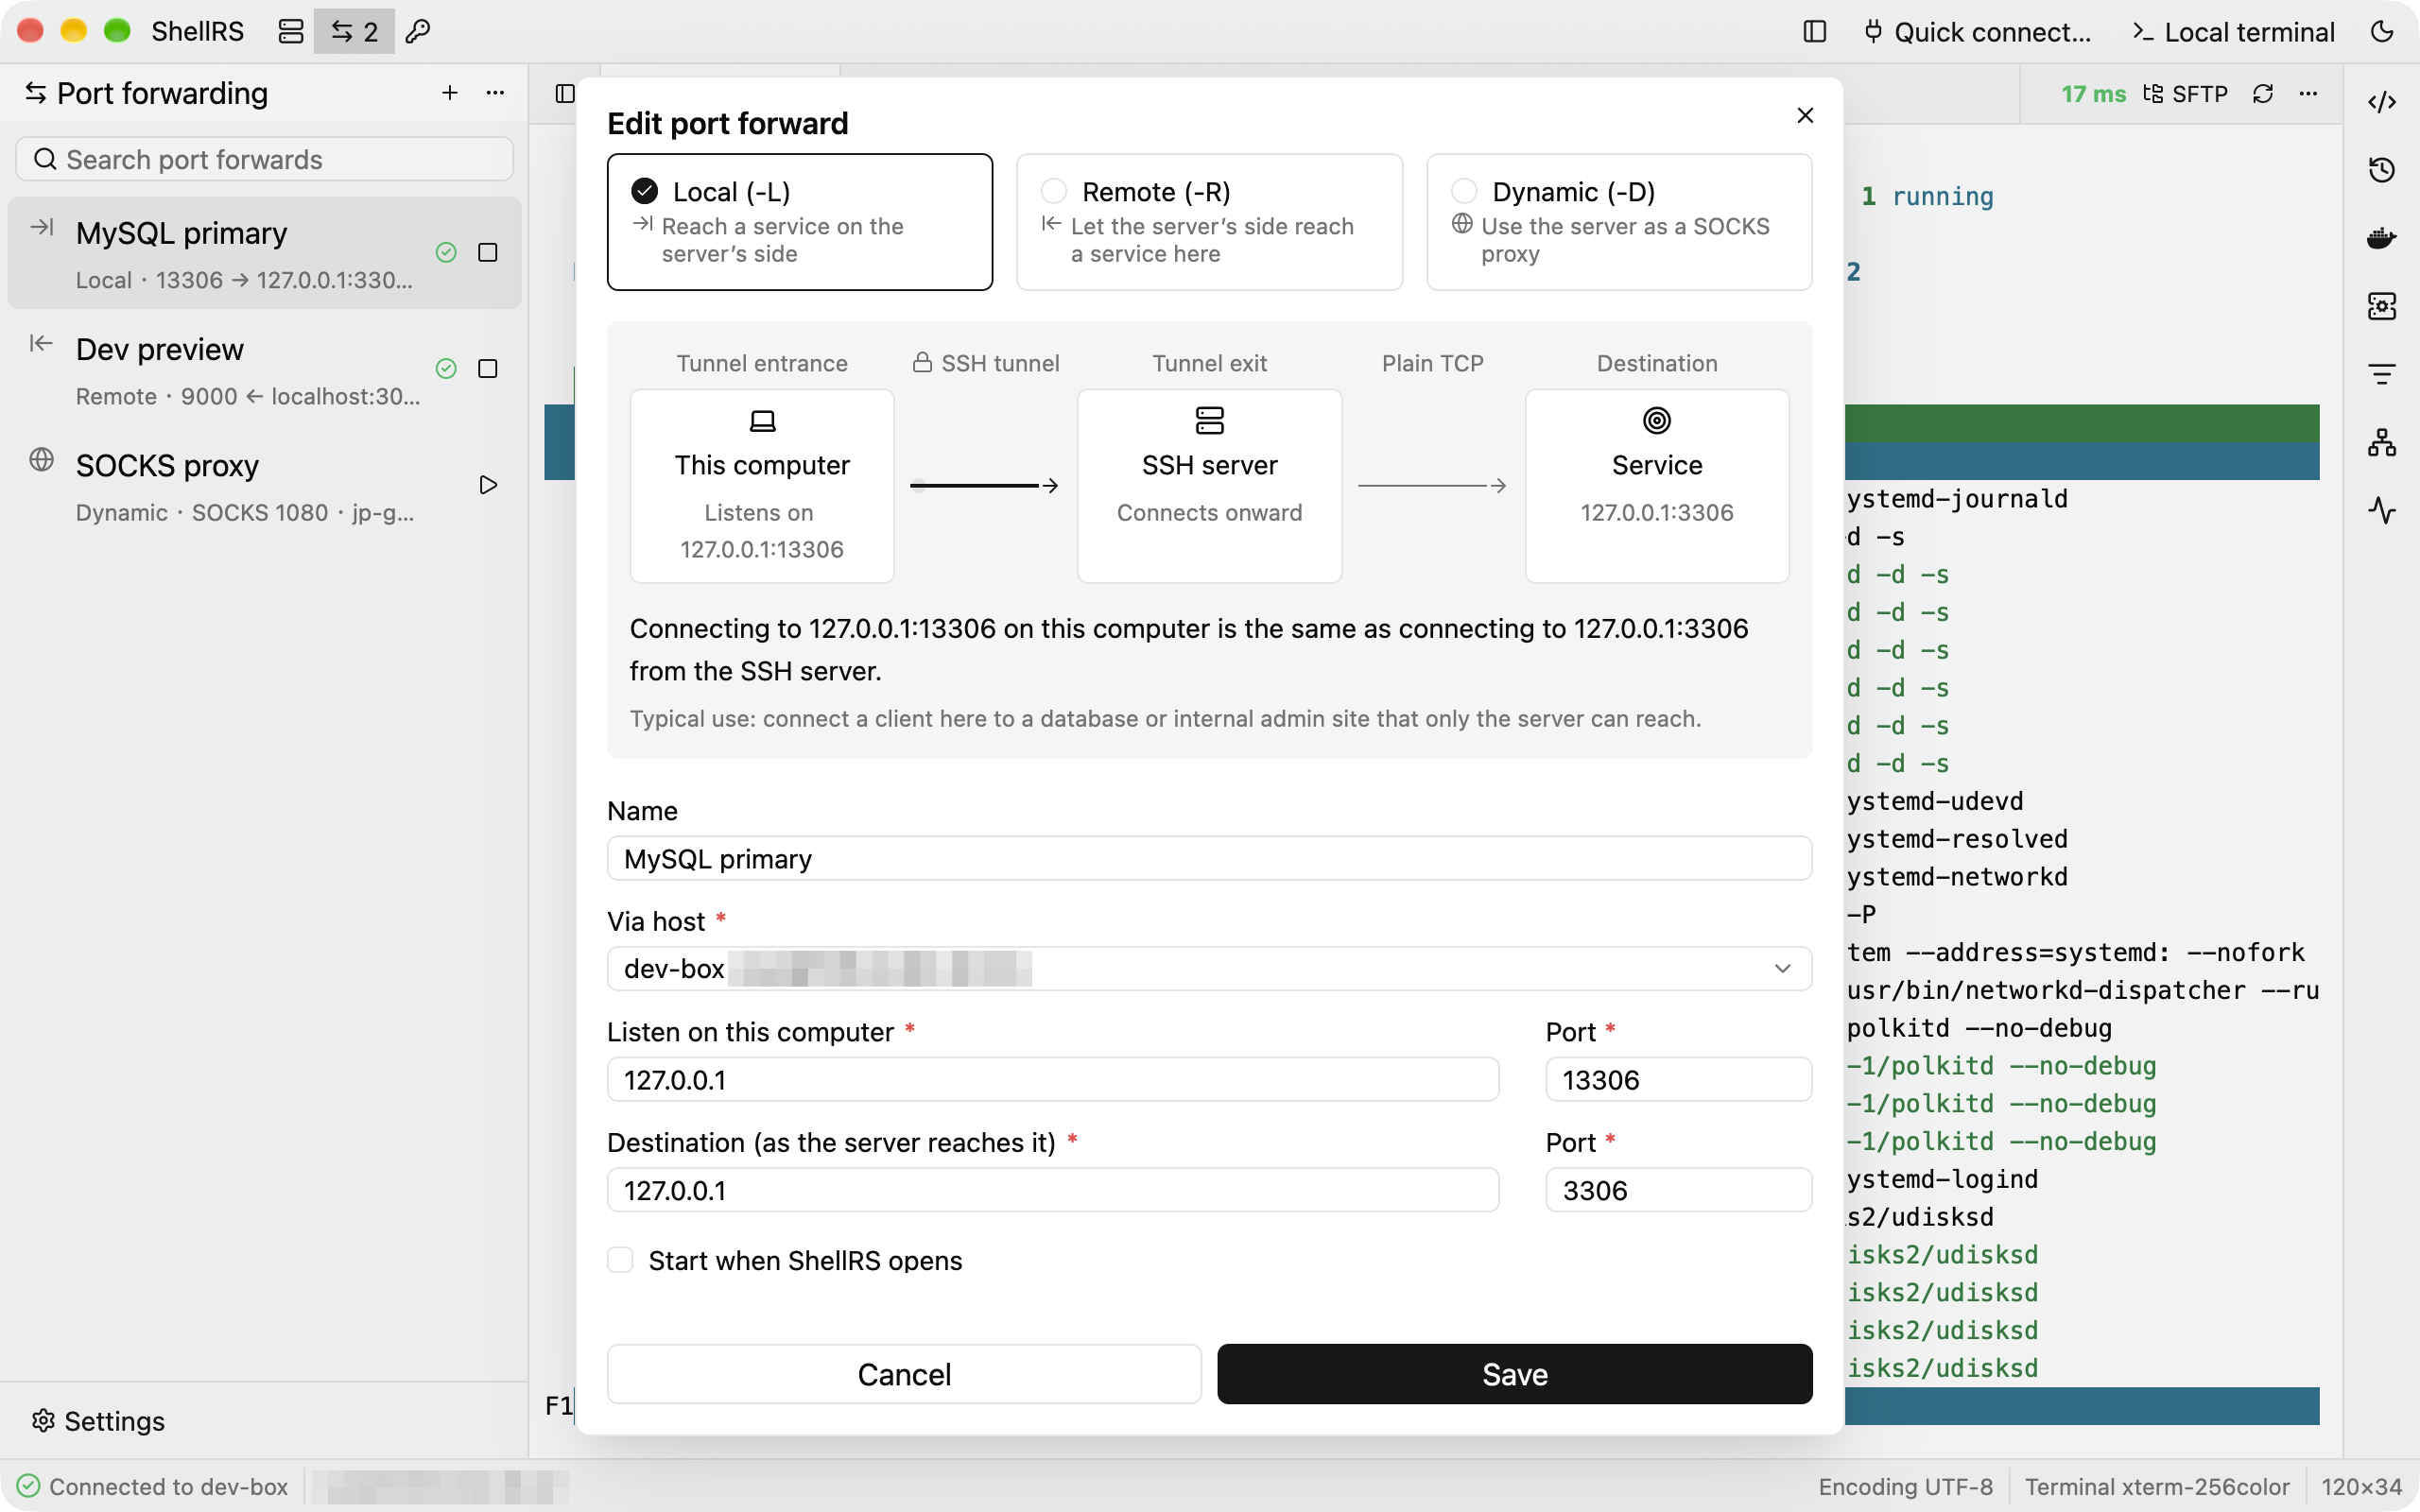Open the hosts list icon in title bar
The height and width of the screenshot is (1512, 2420).
[290, 31]
